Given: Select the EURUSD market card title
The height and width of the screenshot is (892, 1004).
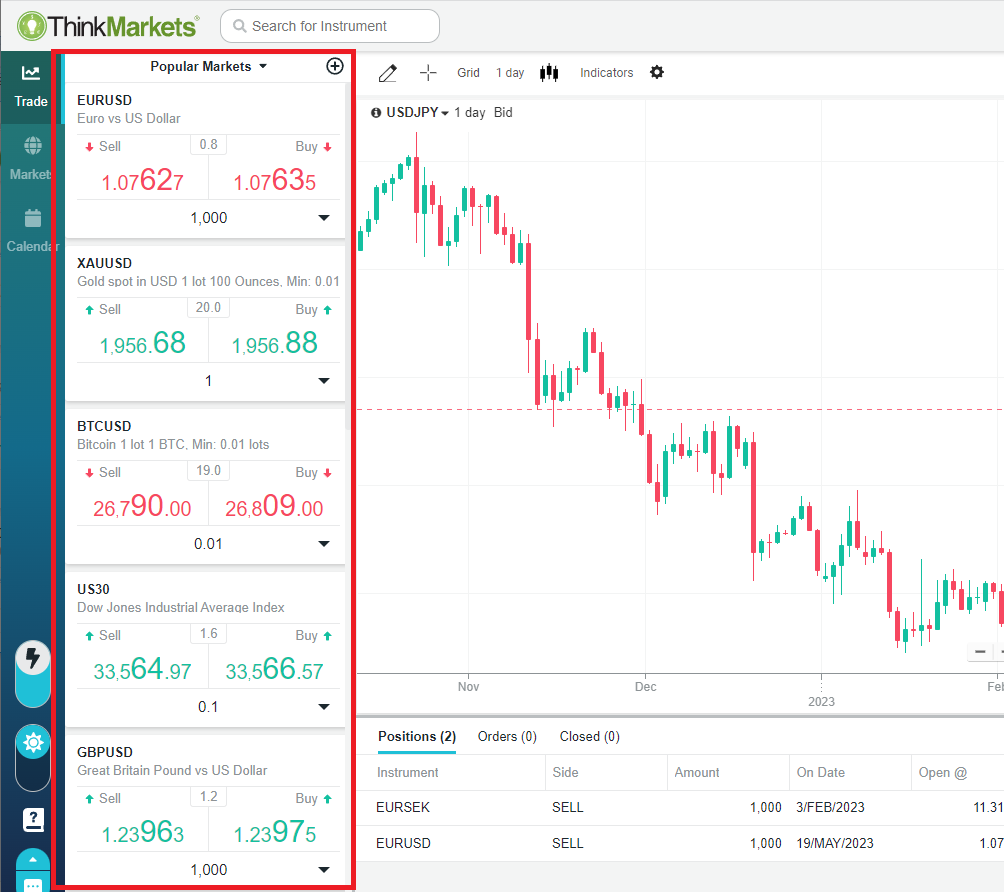Looking at the screenshot, I should (104, 101).
